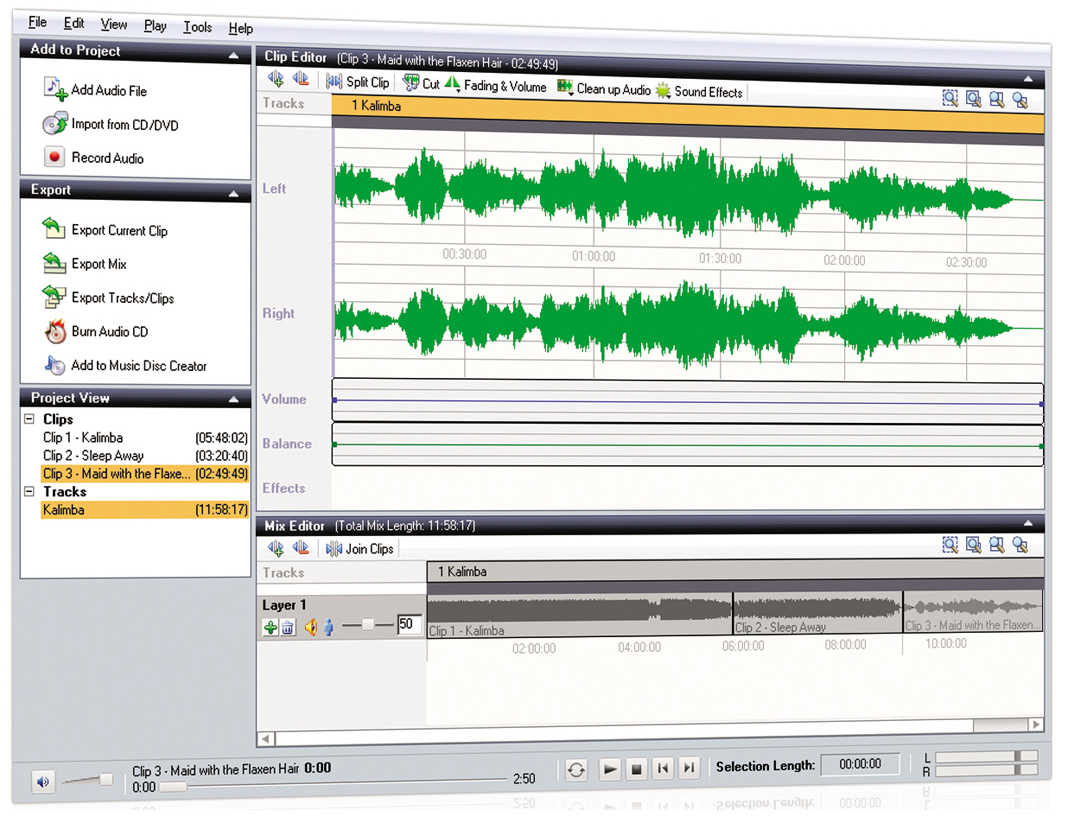
Task: Click the Layer 1 volume slider
Action: (x=369, y=625)
